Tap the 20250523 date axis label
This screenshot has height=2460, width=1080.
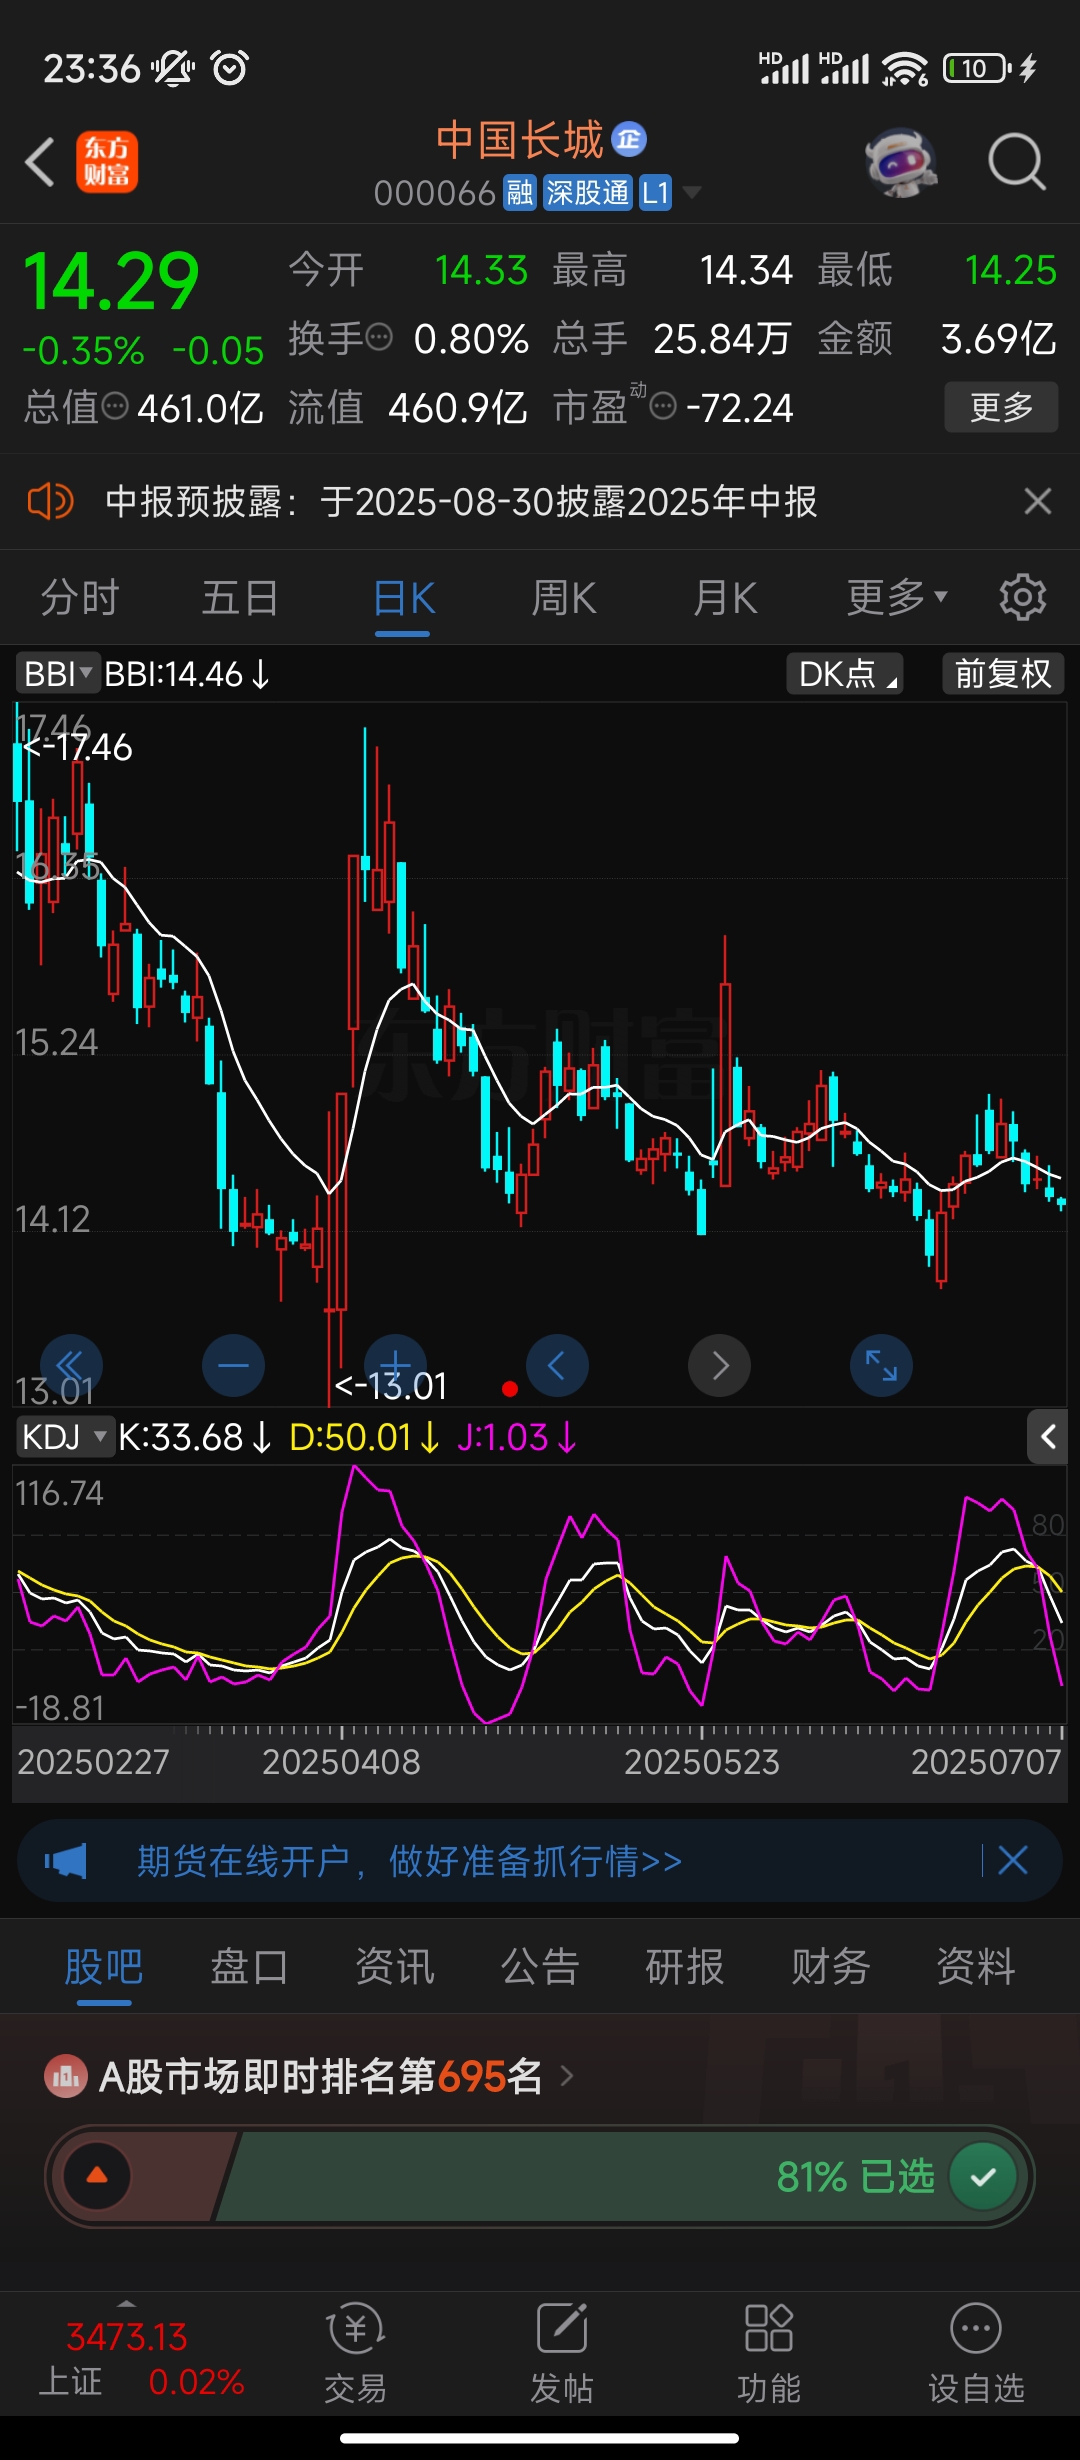click(x=702, y=1762)
